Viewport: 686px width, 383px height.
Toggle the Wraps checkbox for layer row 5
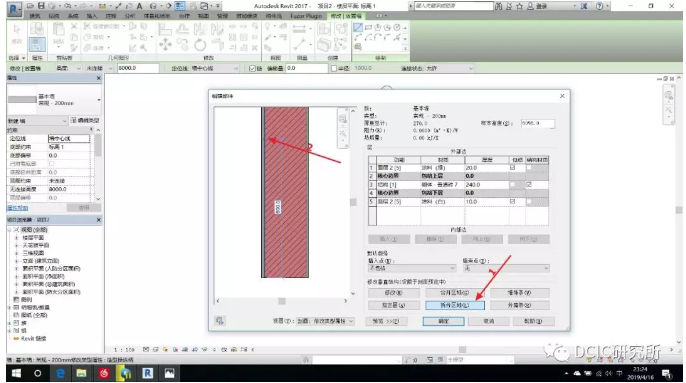512,201
